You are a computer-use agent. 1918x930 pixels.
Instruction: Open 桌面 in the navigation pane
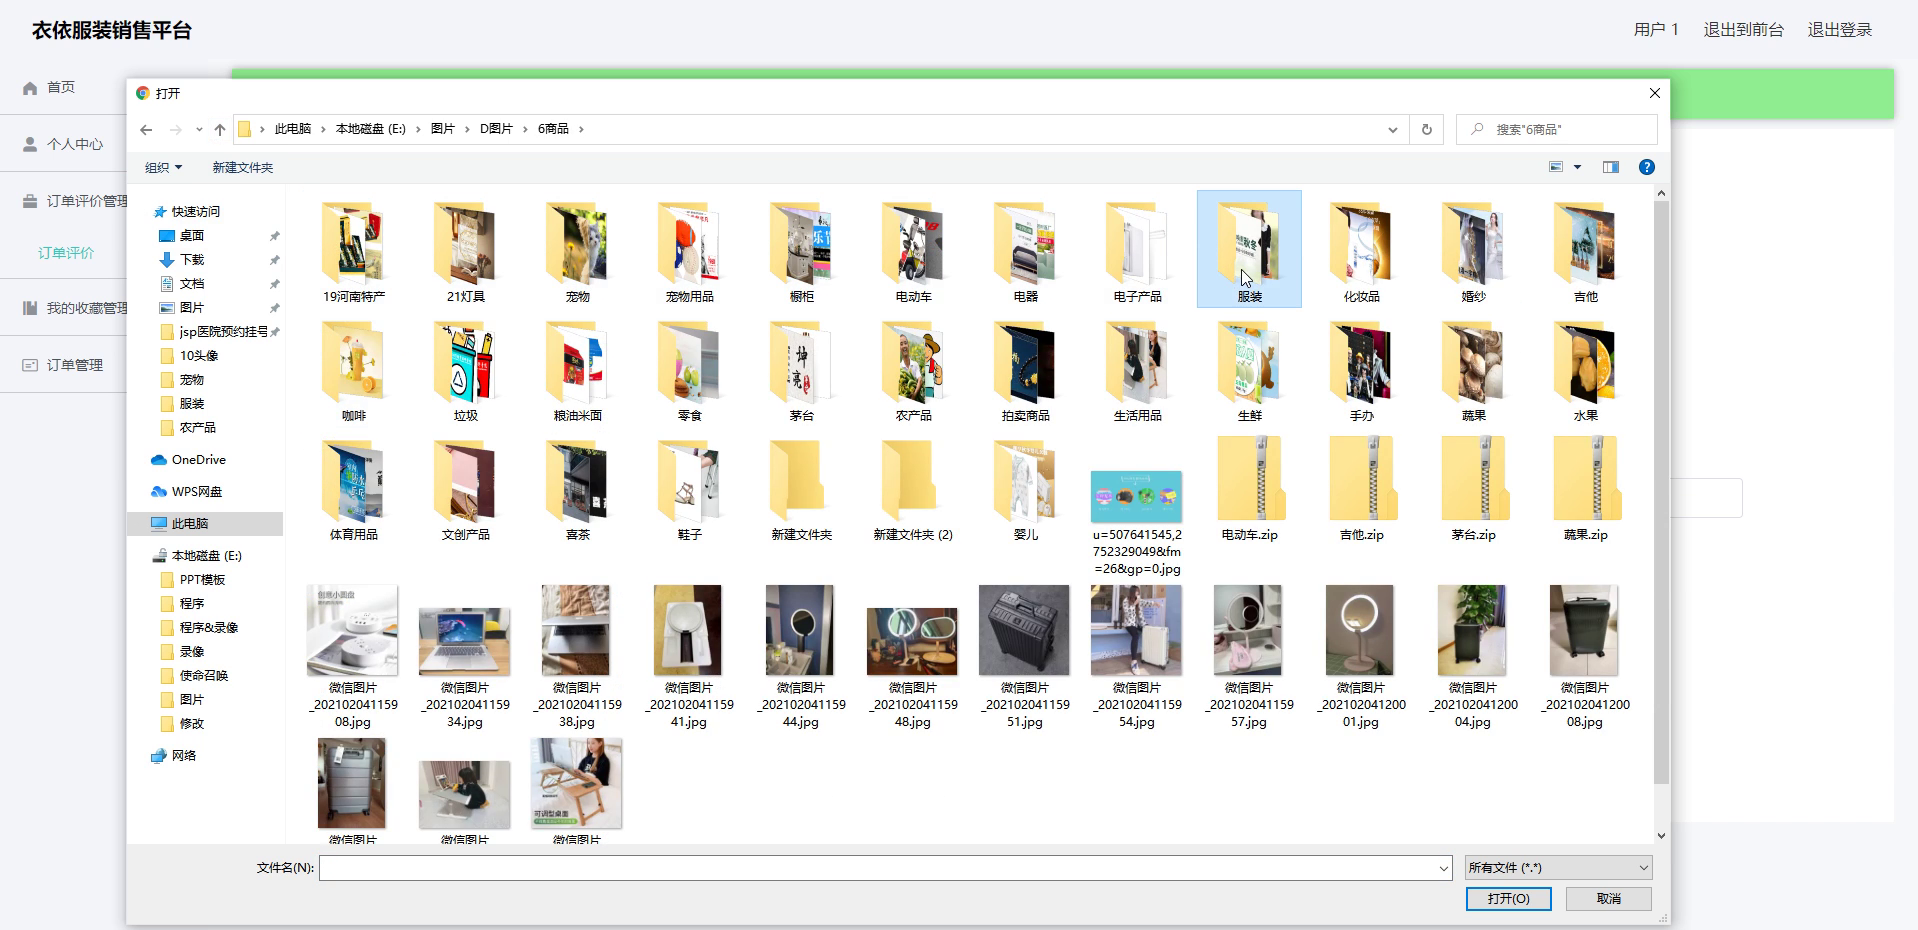(192, 236)
